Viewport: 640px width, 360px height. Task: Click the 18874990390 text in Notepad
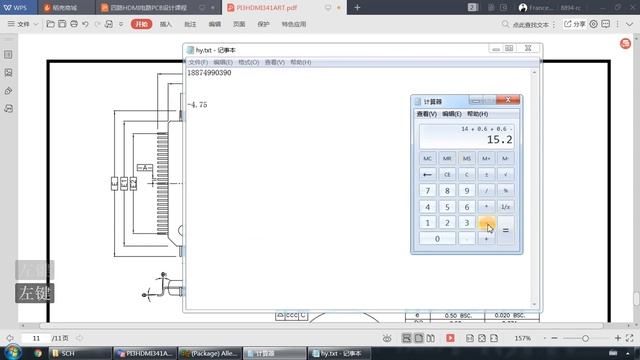[x=209, y=73]
